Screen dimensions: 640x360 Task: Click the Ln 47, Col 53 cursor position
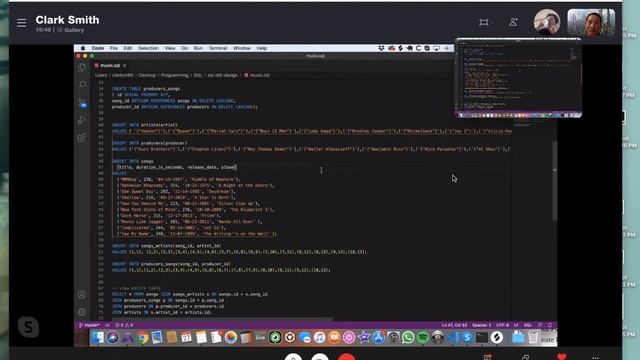(x=454, y=325)
